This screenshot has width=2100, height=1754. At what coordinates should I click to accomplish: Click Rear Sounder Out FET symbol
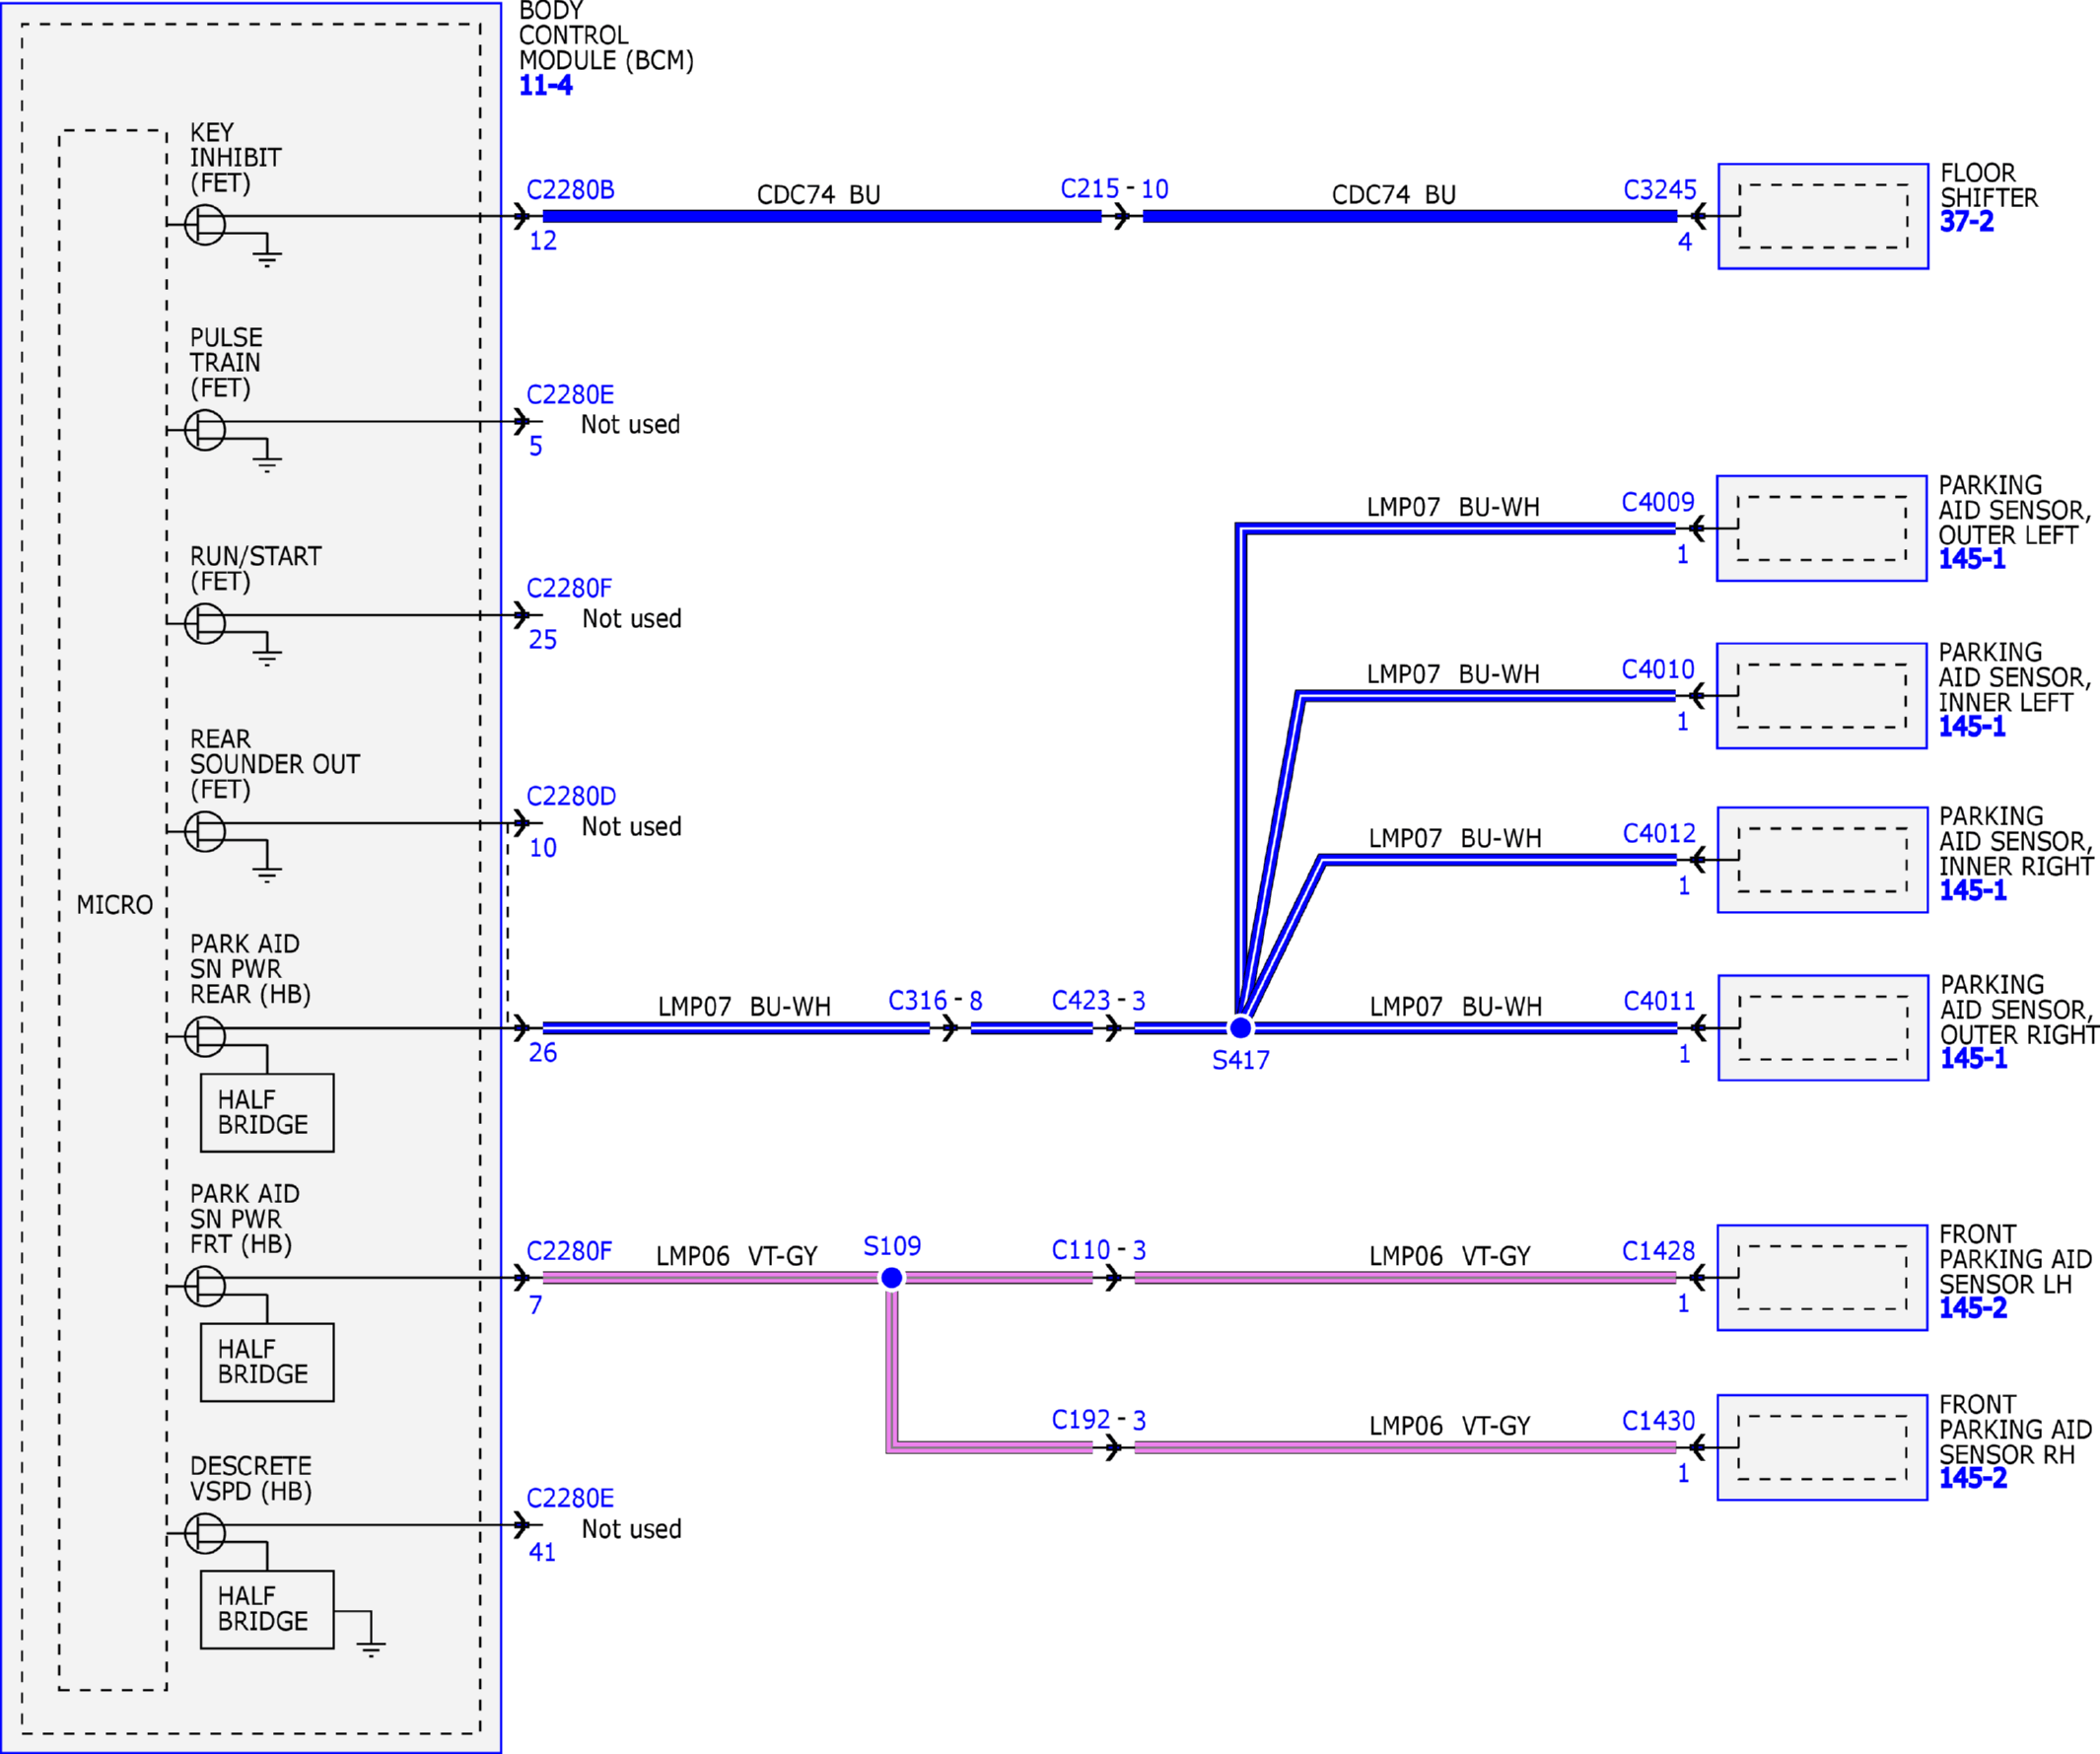pos(205,832)
